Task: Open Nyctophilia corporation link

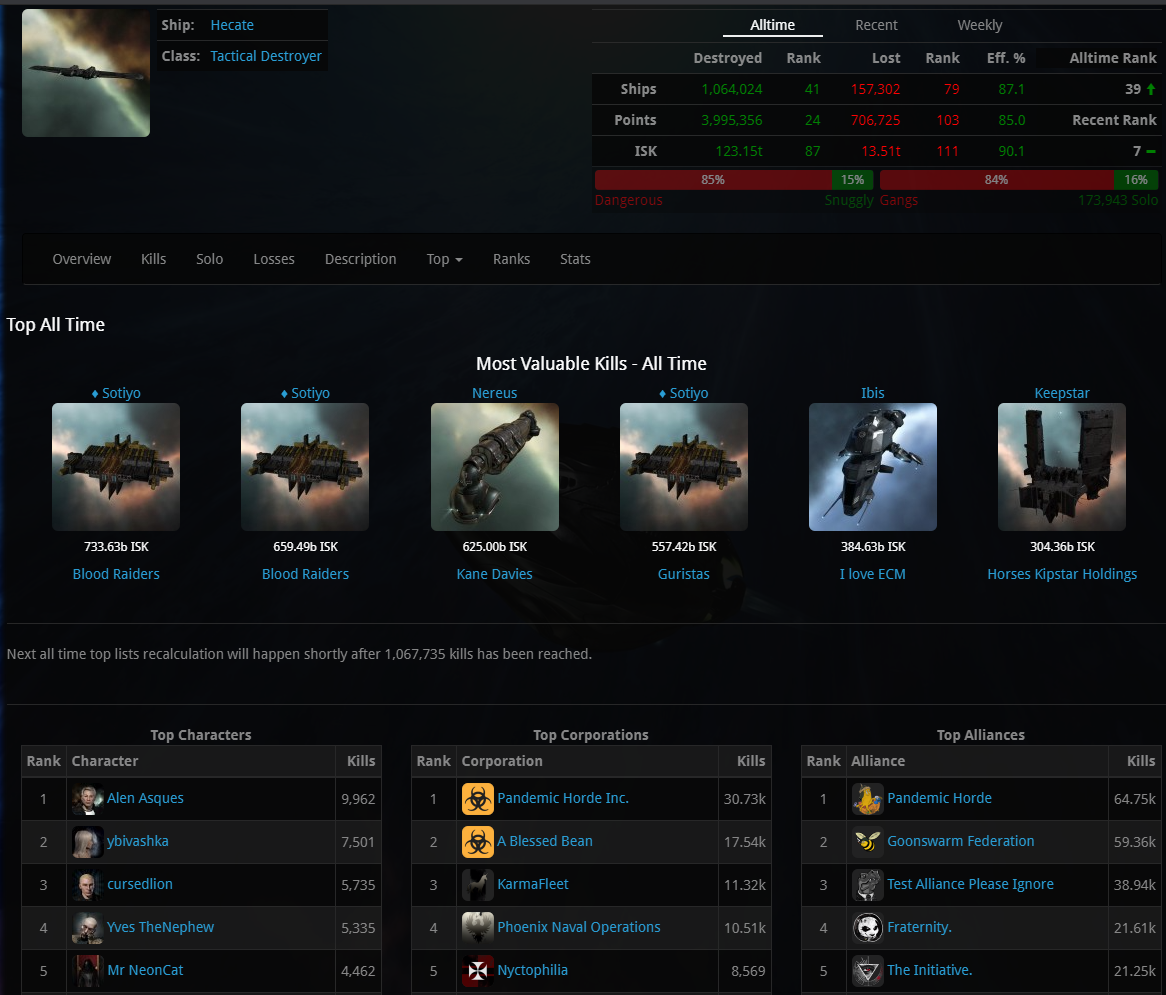Action: pyautogui.click(x=532, y=970)
